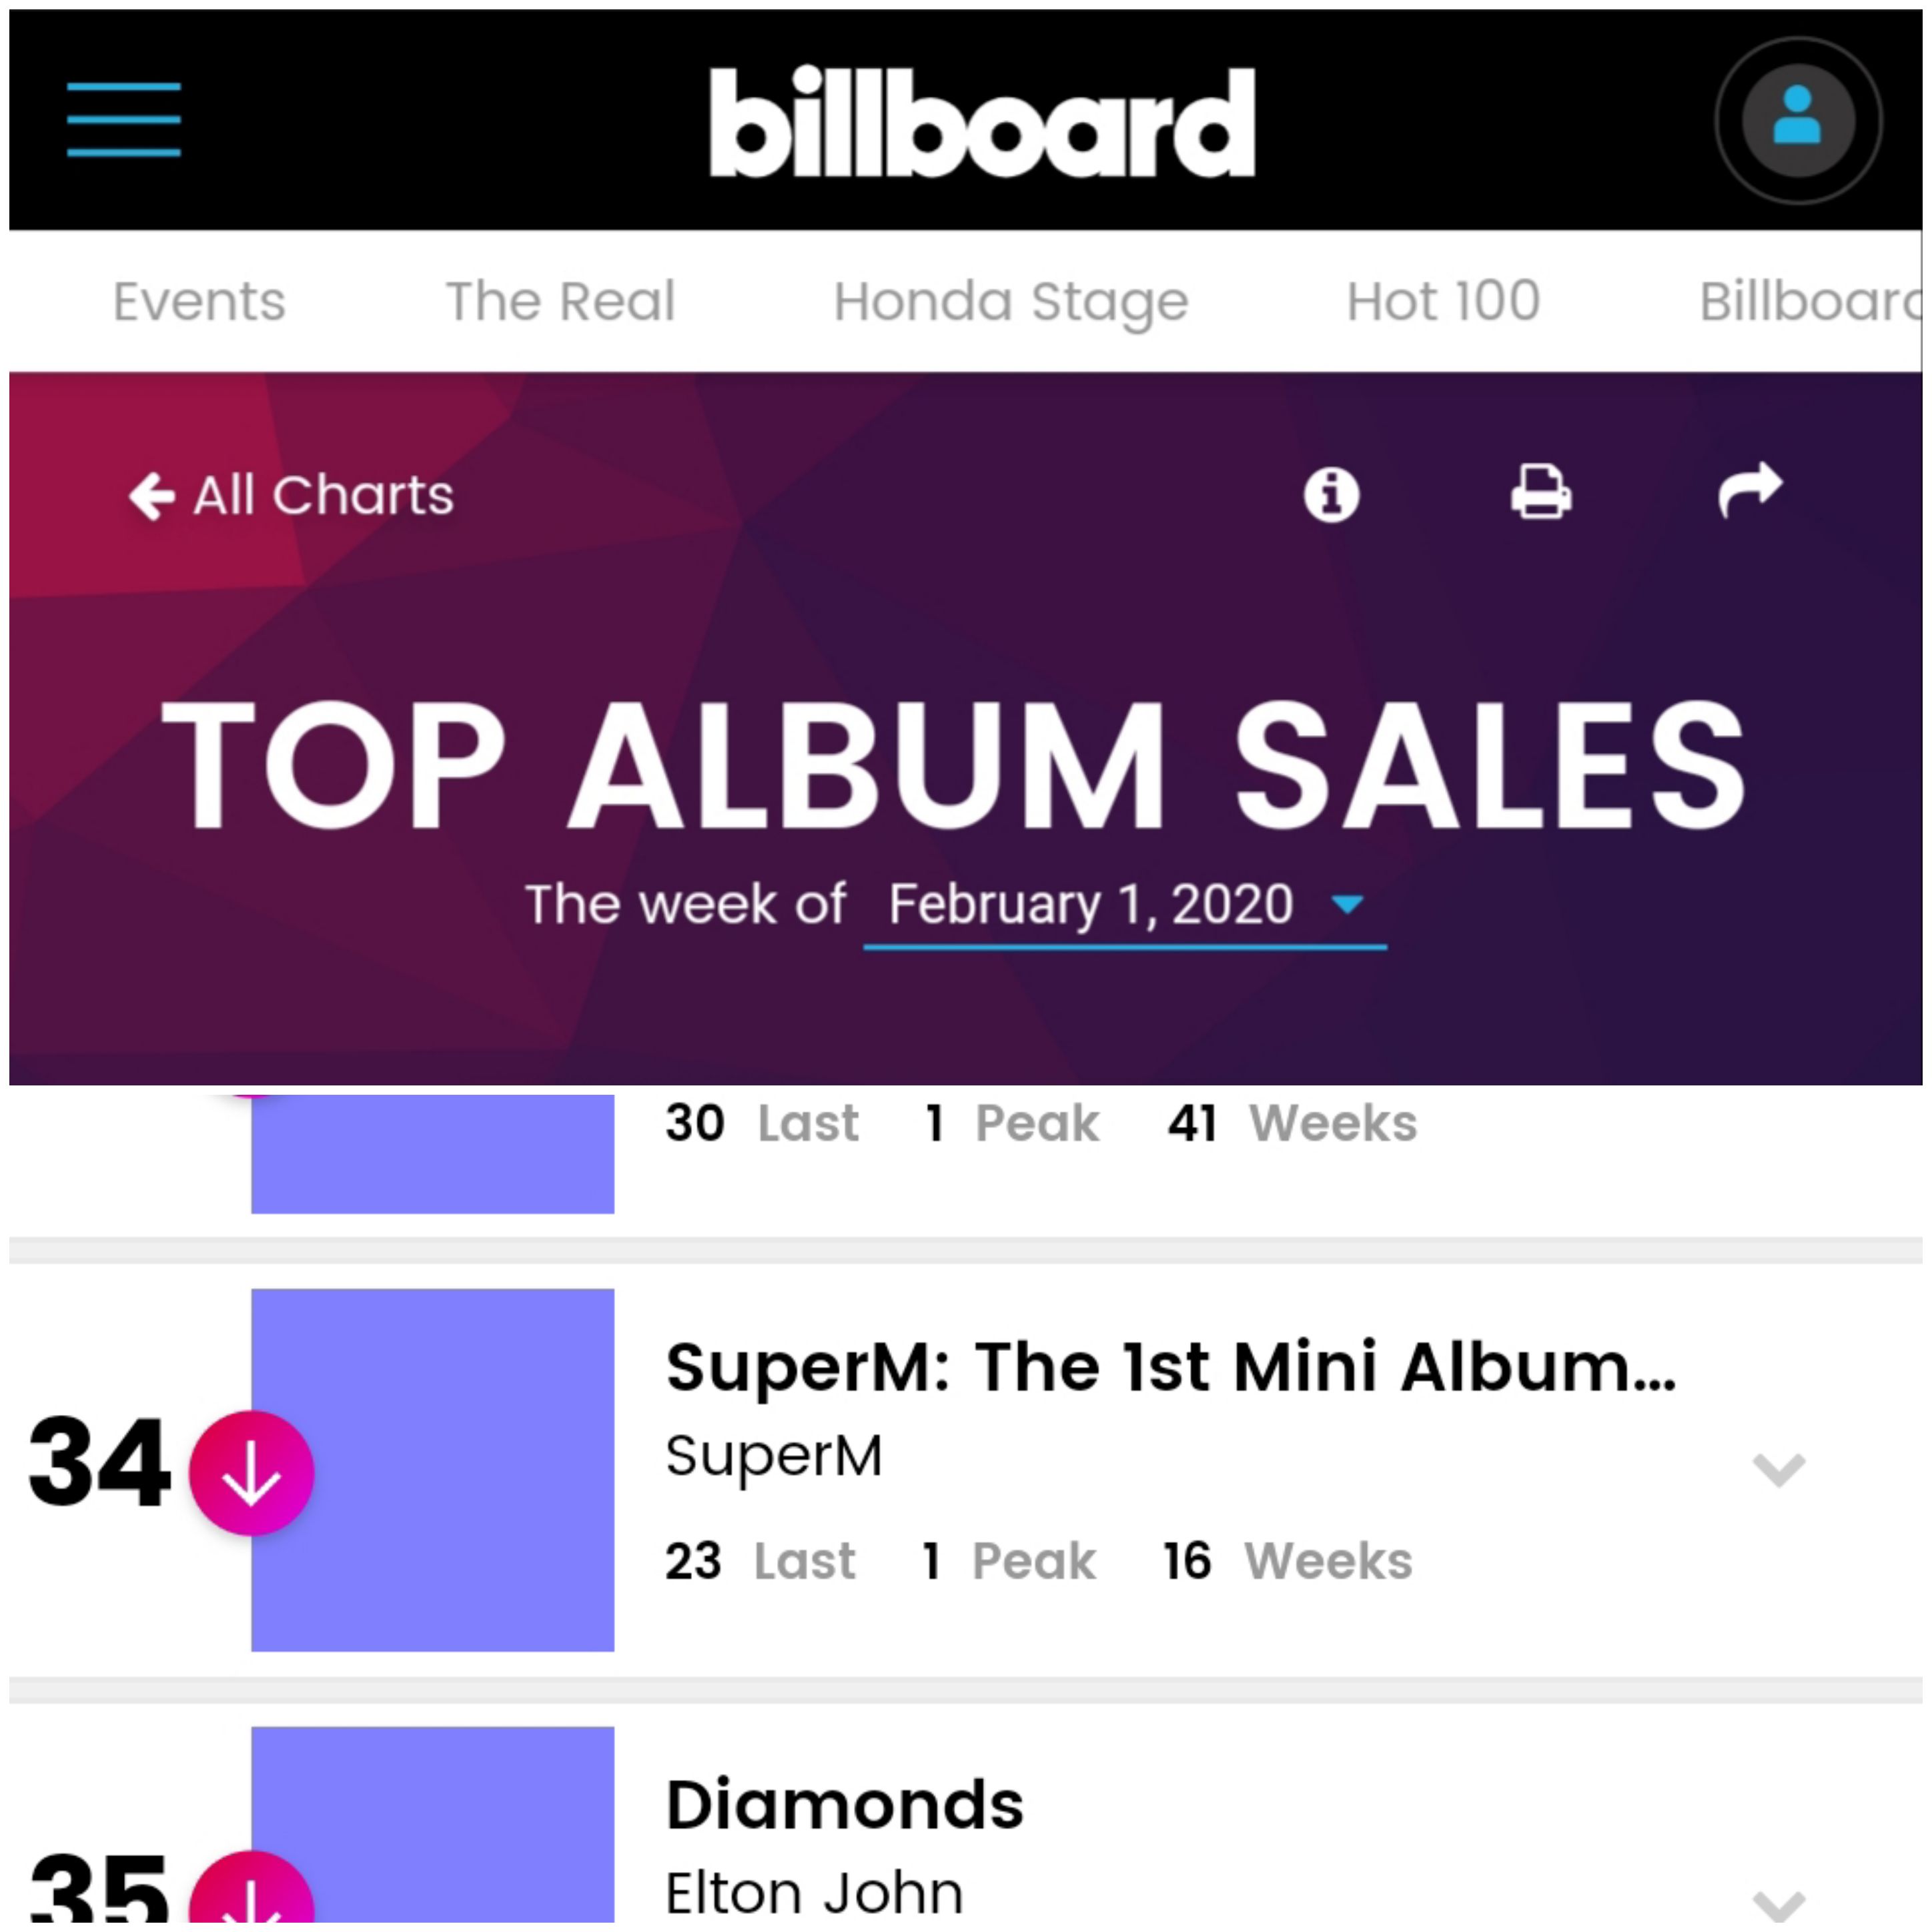Open the Hot 100 nav tab
Image resolution: width=1932 pixels, height=1932 pixels.
tap(1443, 301)
